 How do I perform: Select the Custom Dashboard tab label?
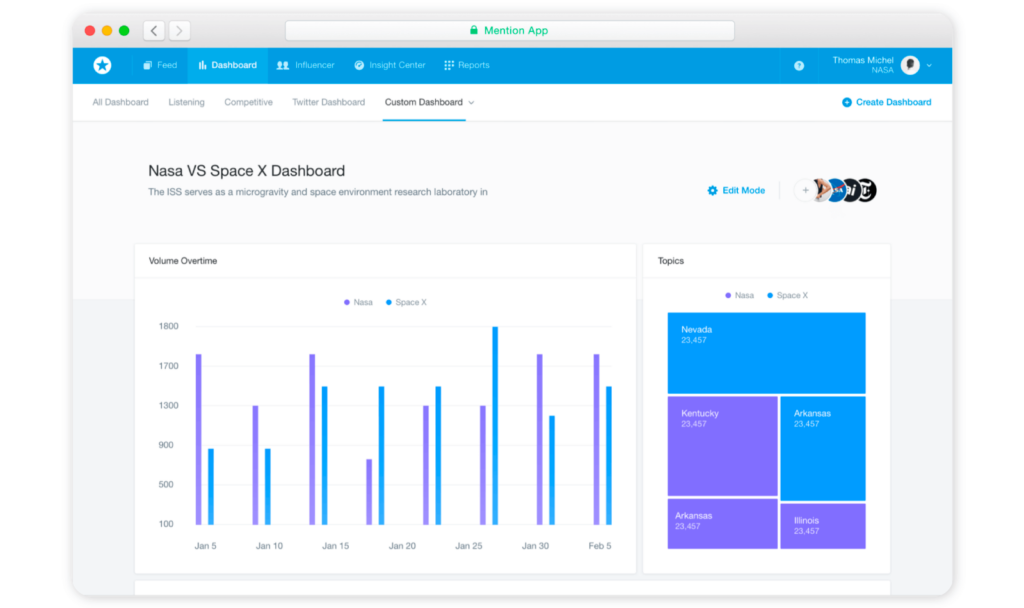pyautogui.click(x=423, y=102)
